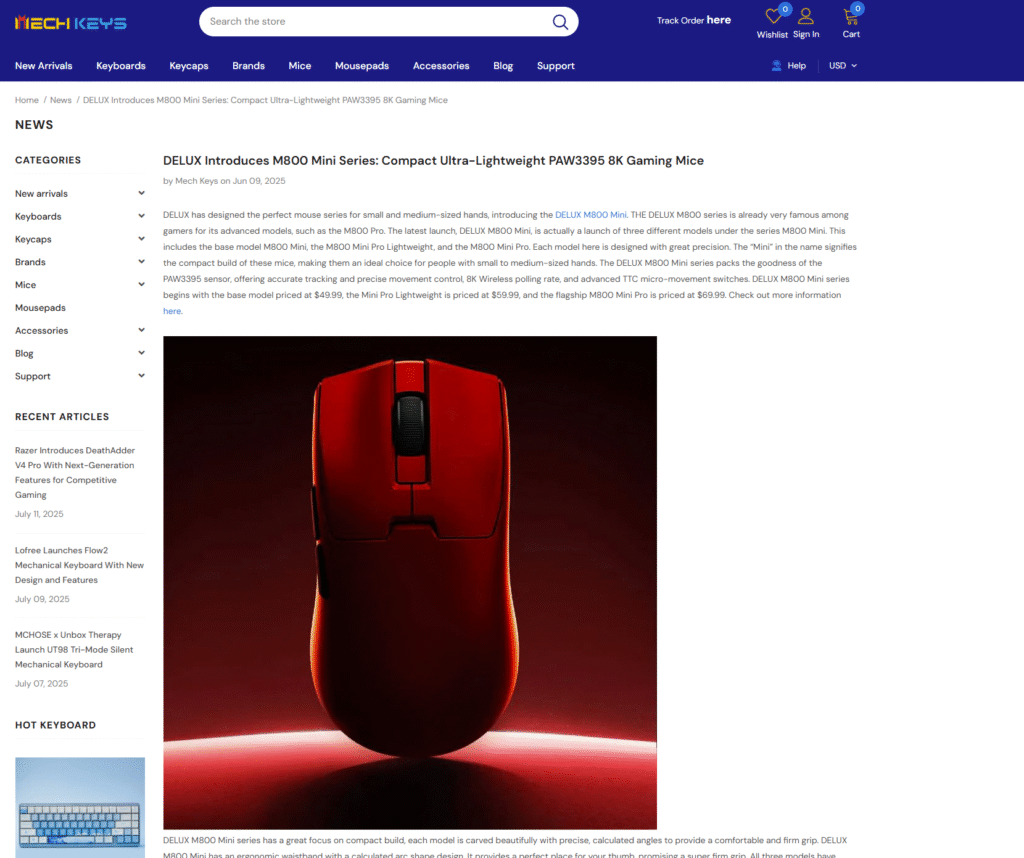Viewport: 1024px width, 858px height.
Task: Click the Help link text
Action: tap(796, 65)
